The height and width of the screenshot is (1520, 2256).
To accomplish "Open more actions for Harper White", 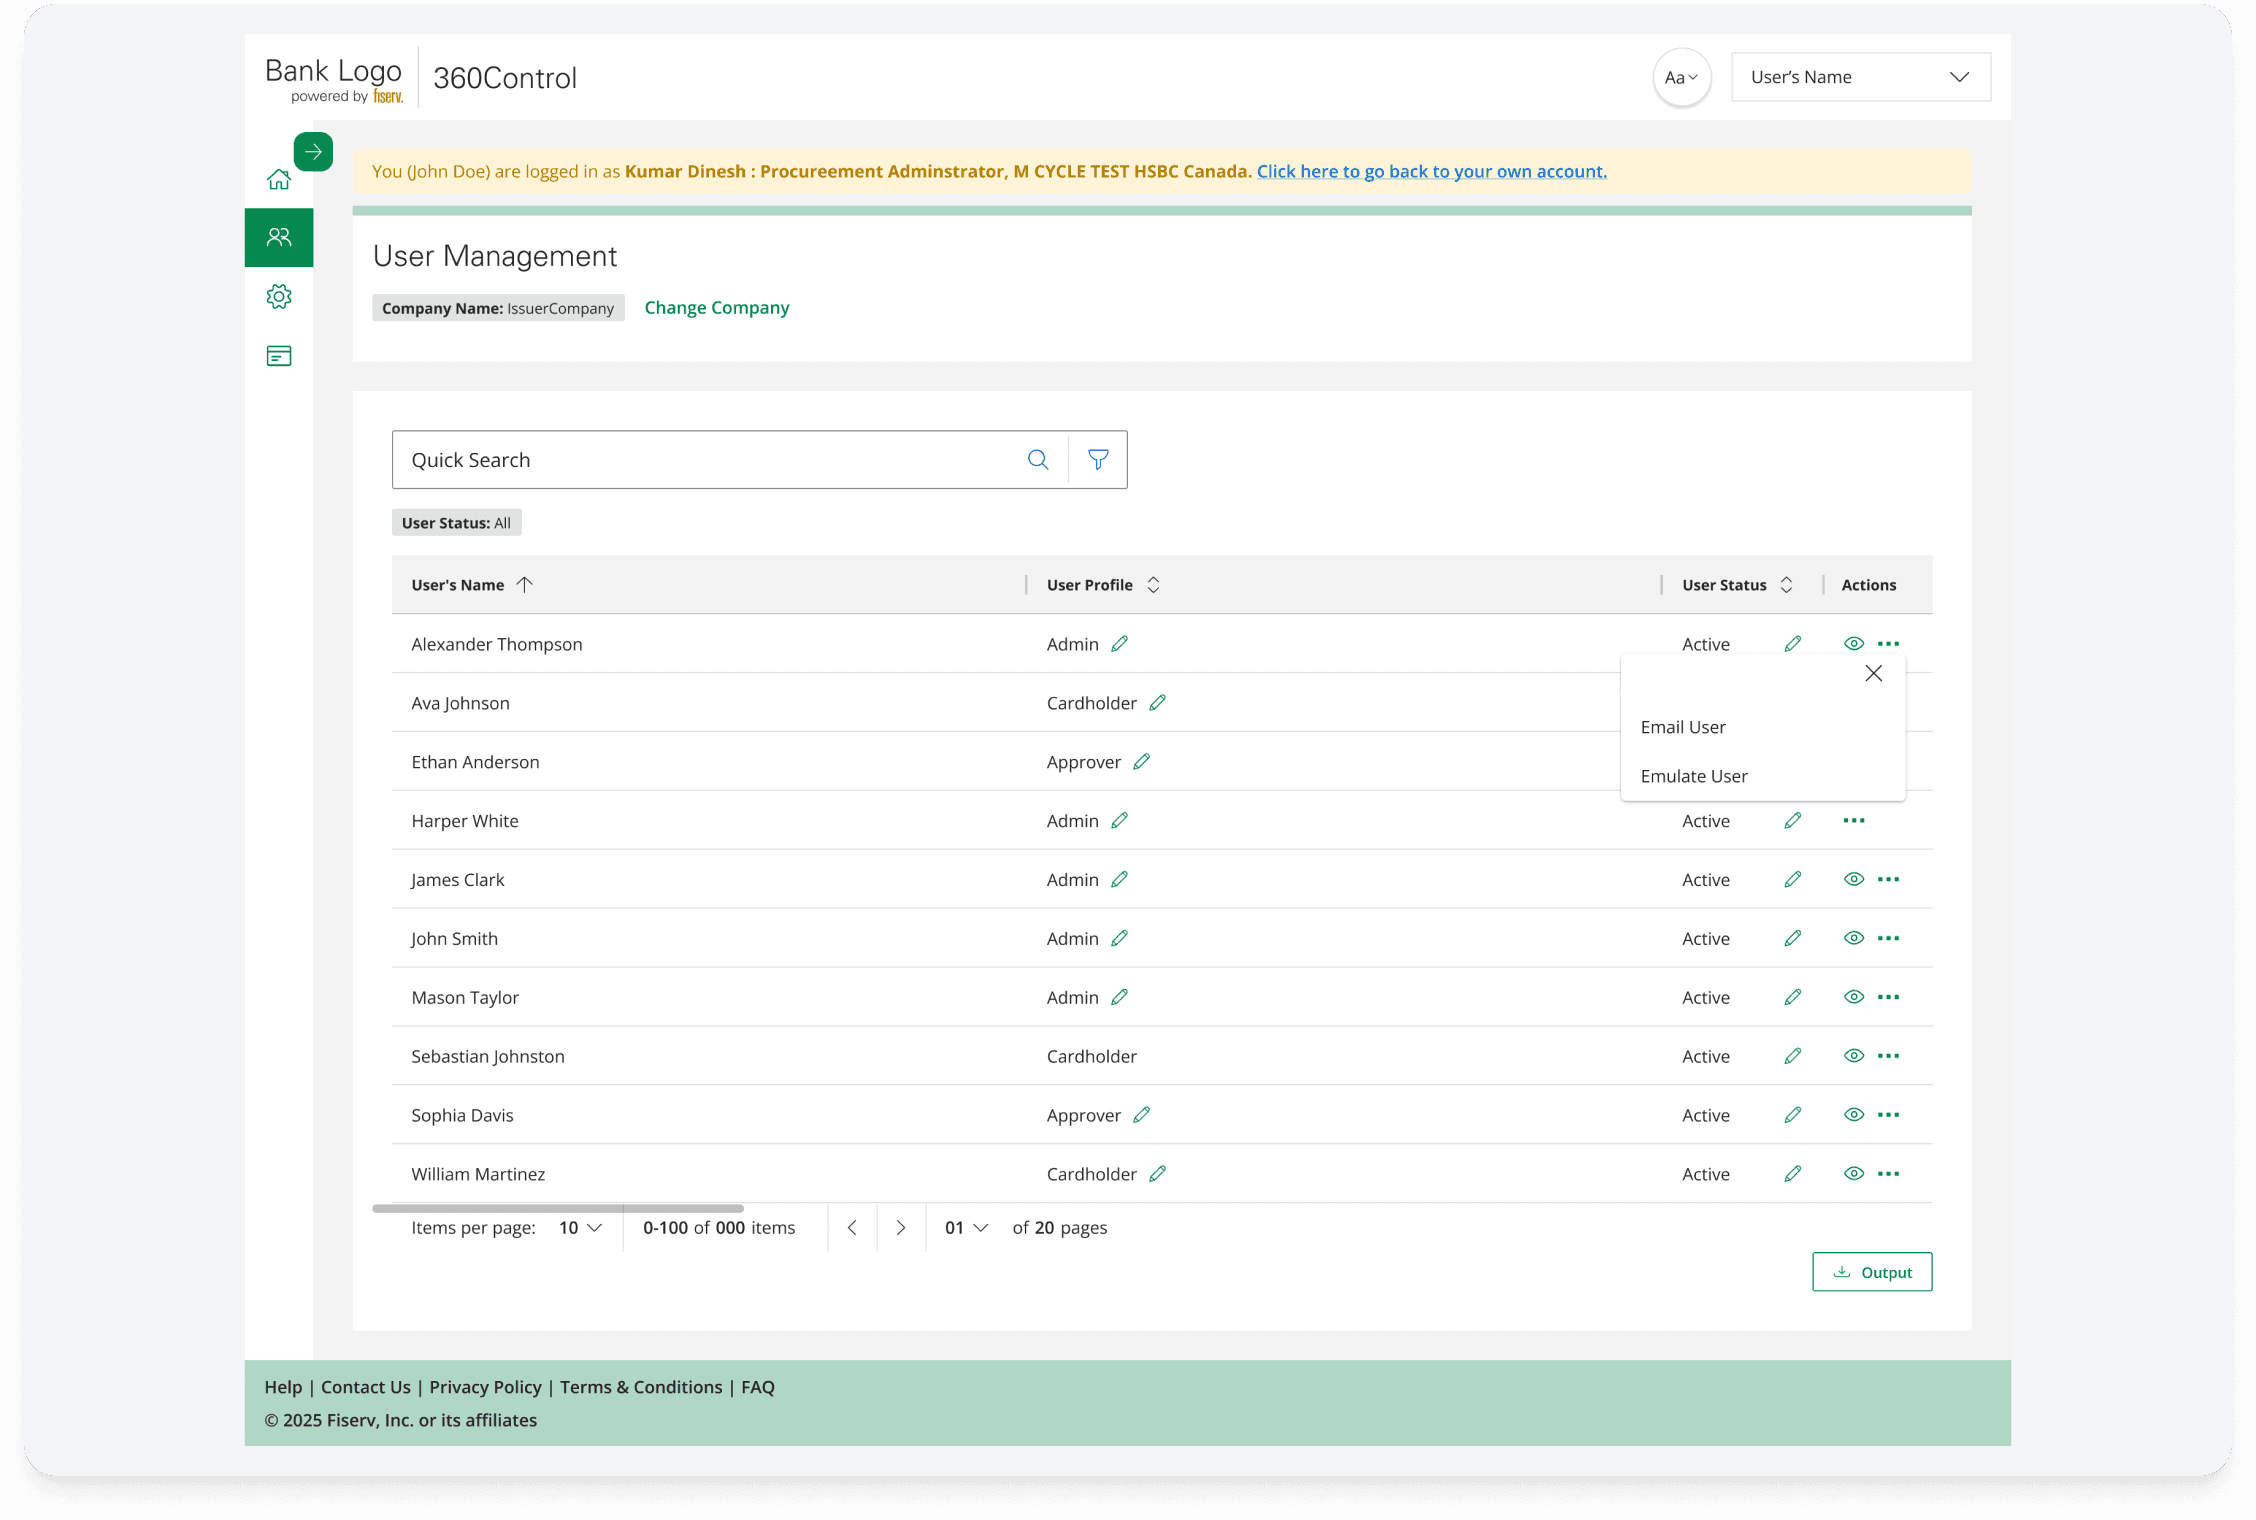I will [x=1854, y=821].
